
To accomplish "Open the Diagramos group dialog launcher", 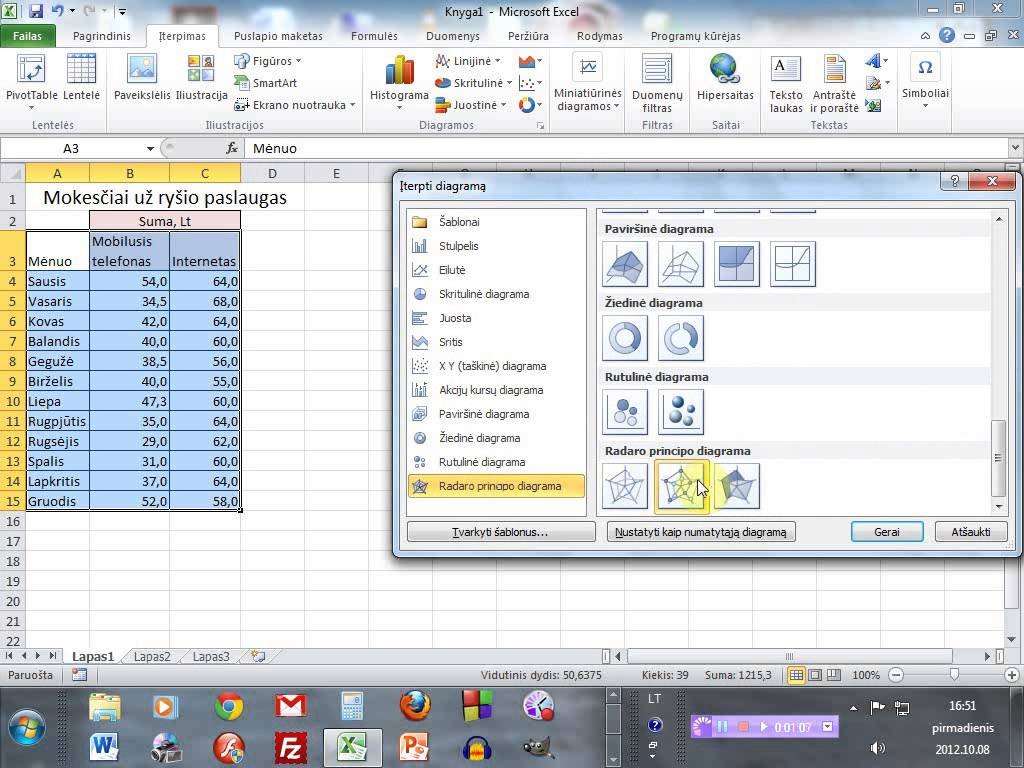I will click(x=540, y=125).
